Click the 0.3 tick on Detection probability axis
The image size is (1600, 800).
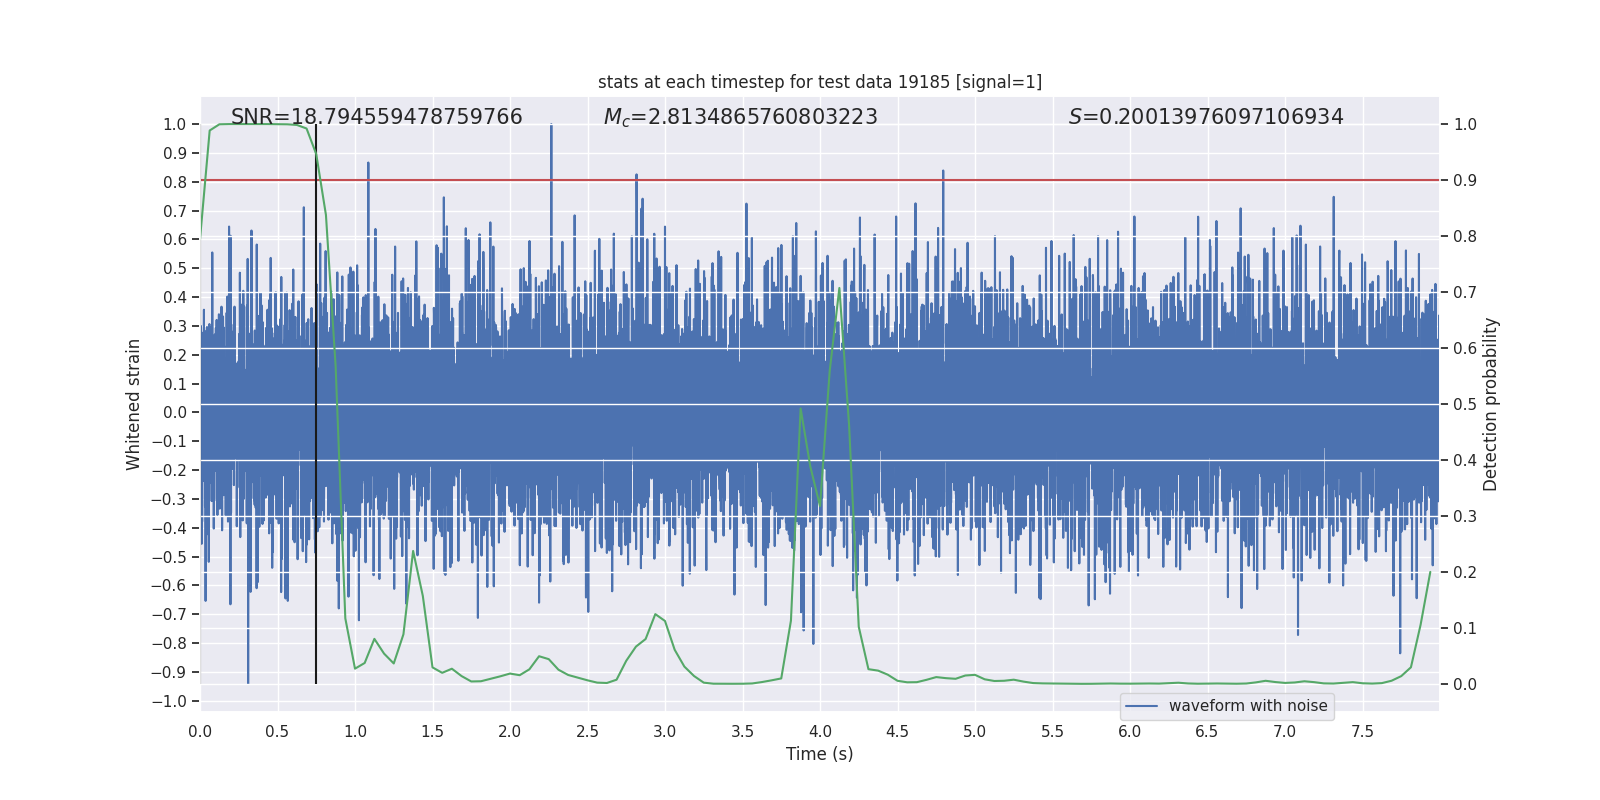1465,517
